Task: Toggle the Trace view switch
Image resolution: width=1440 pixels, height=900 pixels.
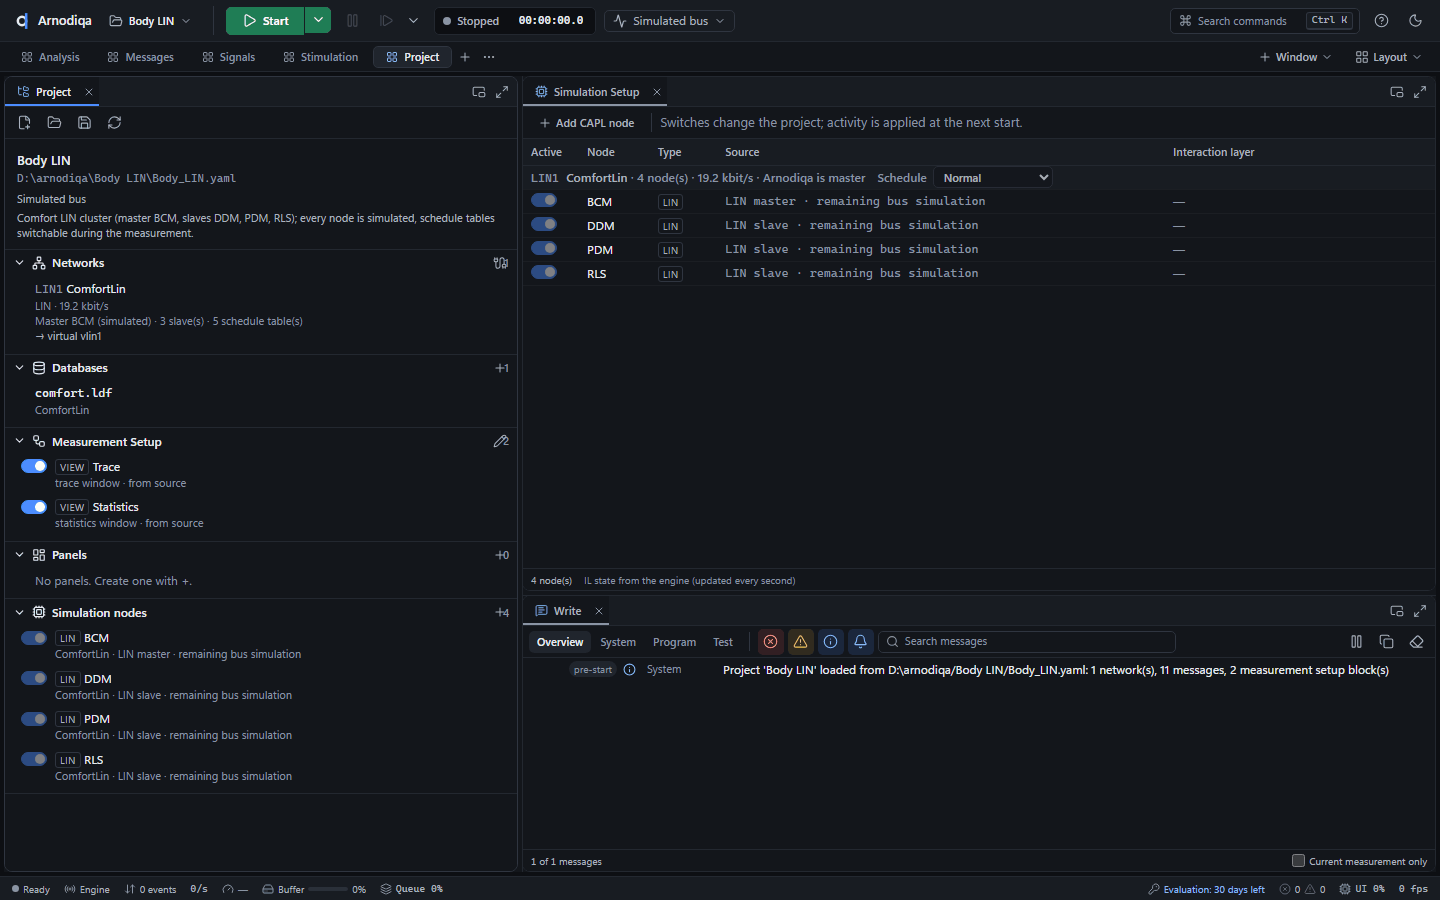Action: [34, 467]
